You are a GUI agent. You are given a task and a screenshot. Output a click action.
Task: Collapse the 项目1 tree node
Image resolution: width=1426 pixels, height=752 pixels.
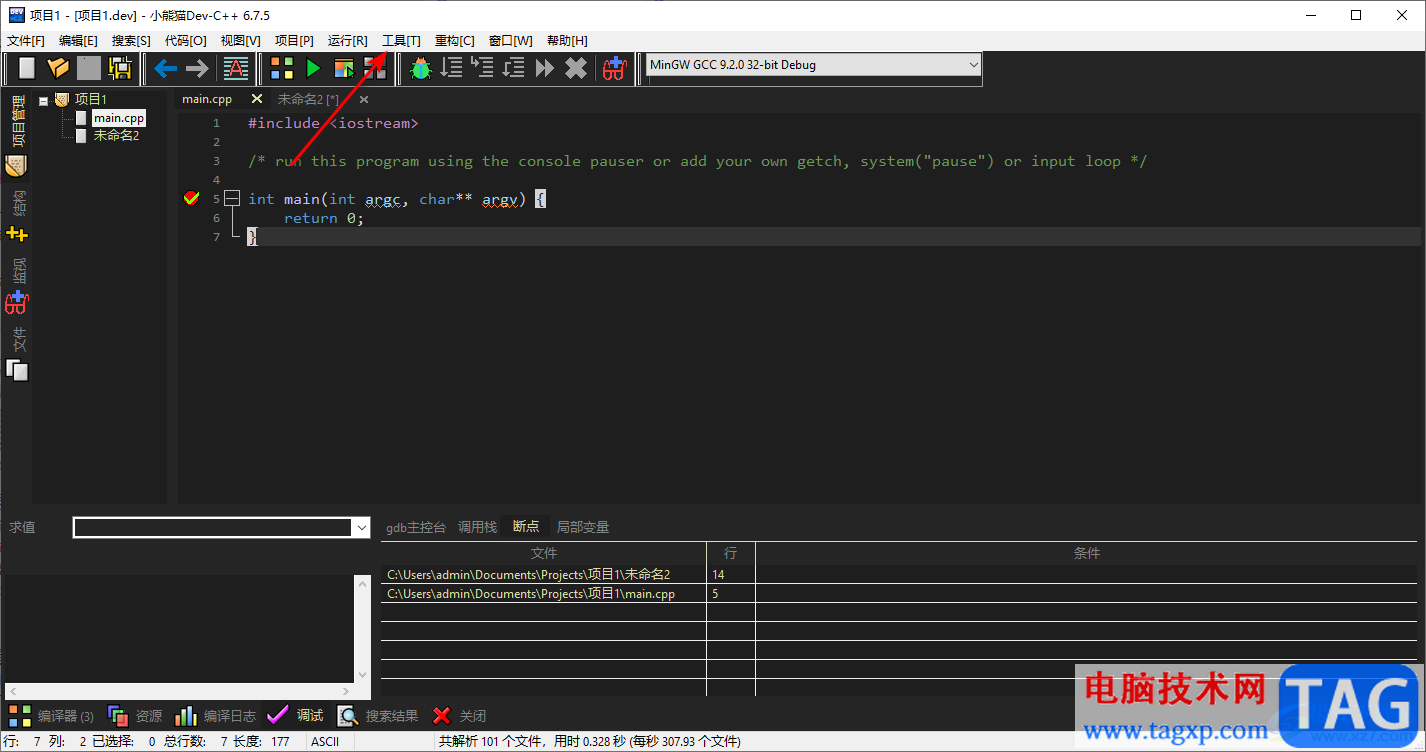tap(44, 100)
